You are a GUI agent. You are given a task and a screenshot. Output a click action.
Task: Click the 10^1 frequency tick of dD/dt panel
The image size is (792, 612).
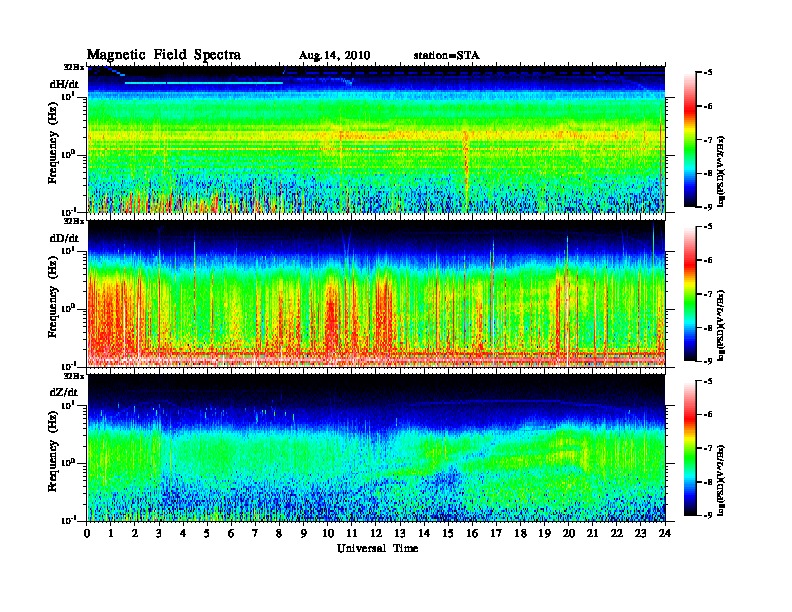point(69,250)
